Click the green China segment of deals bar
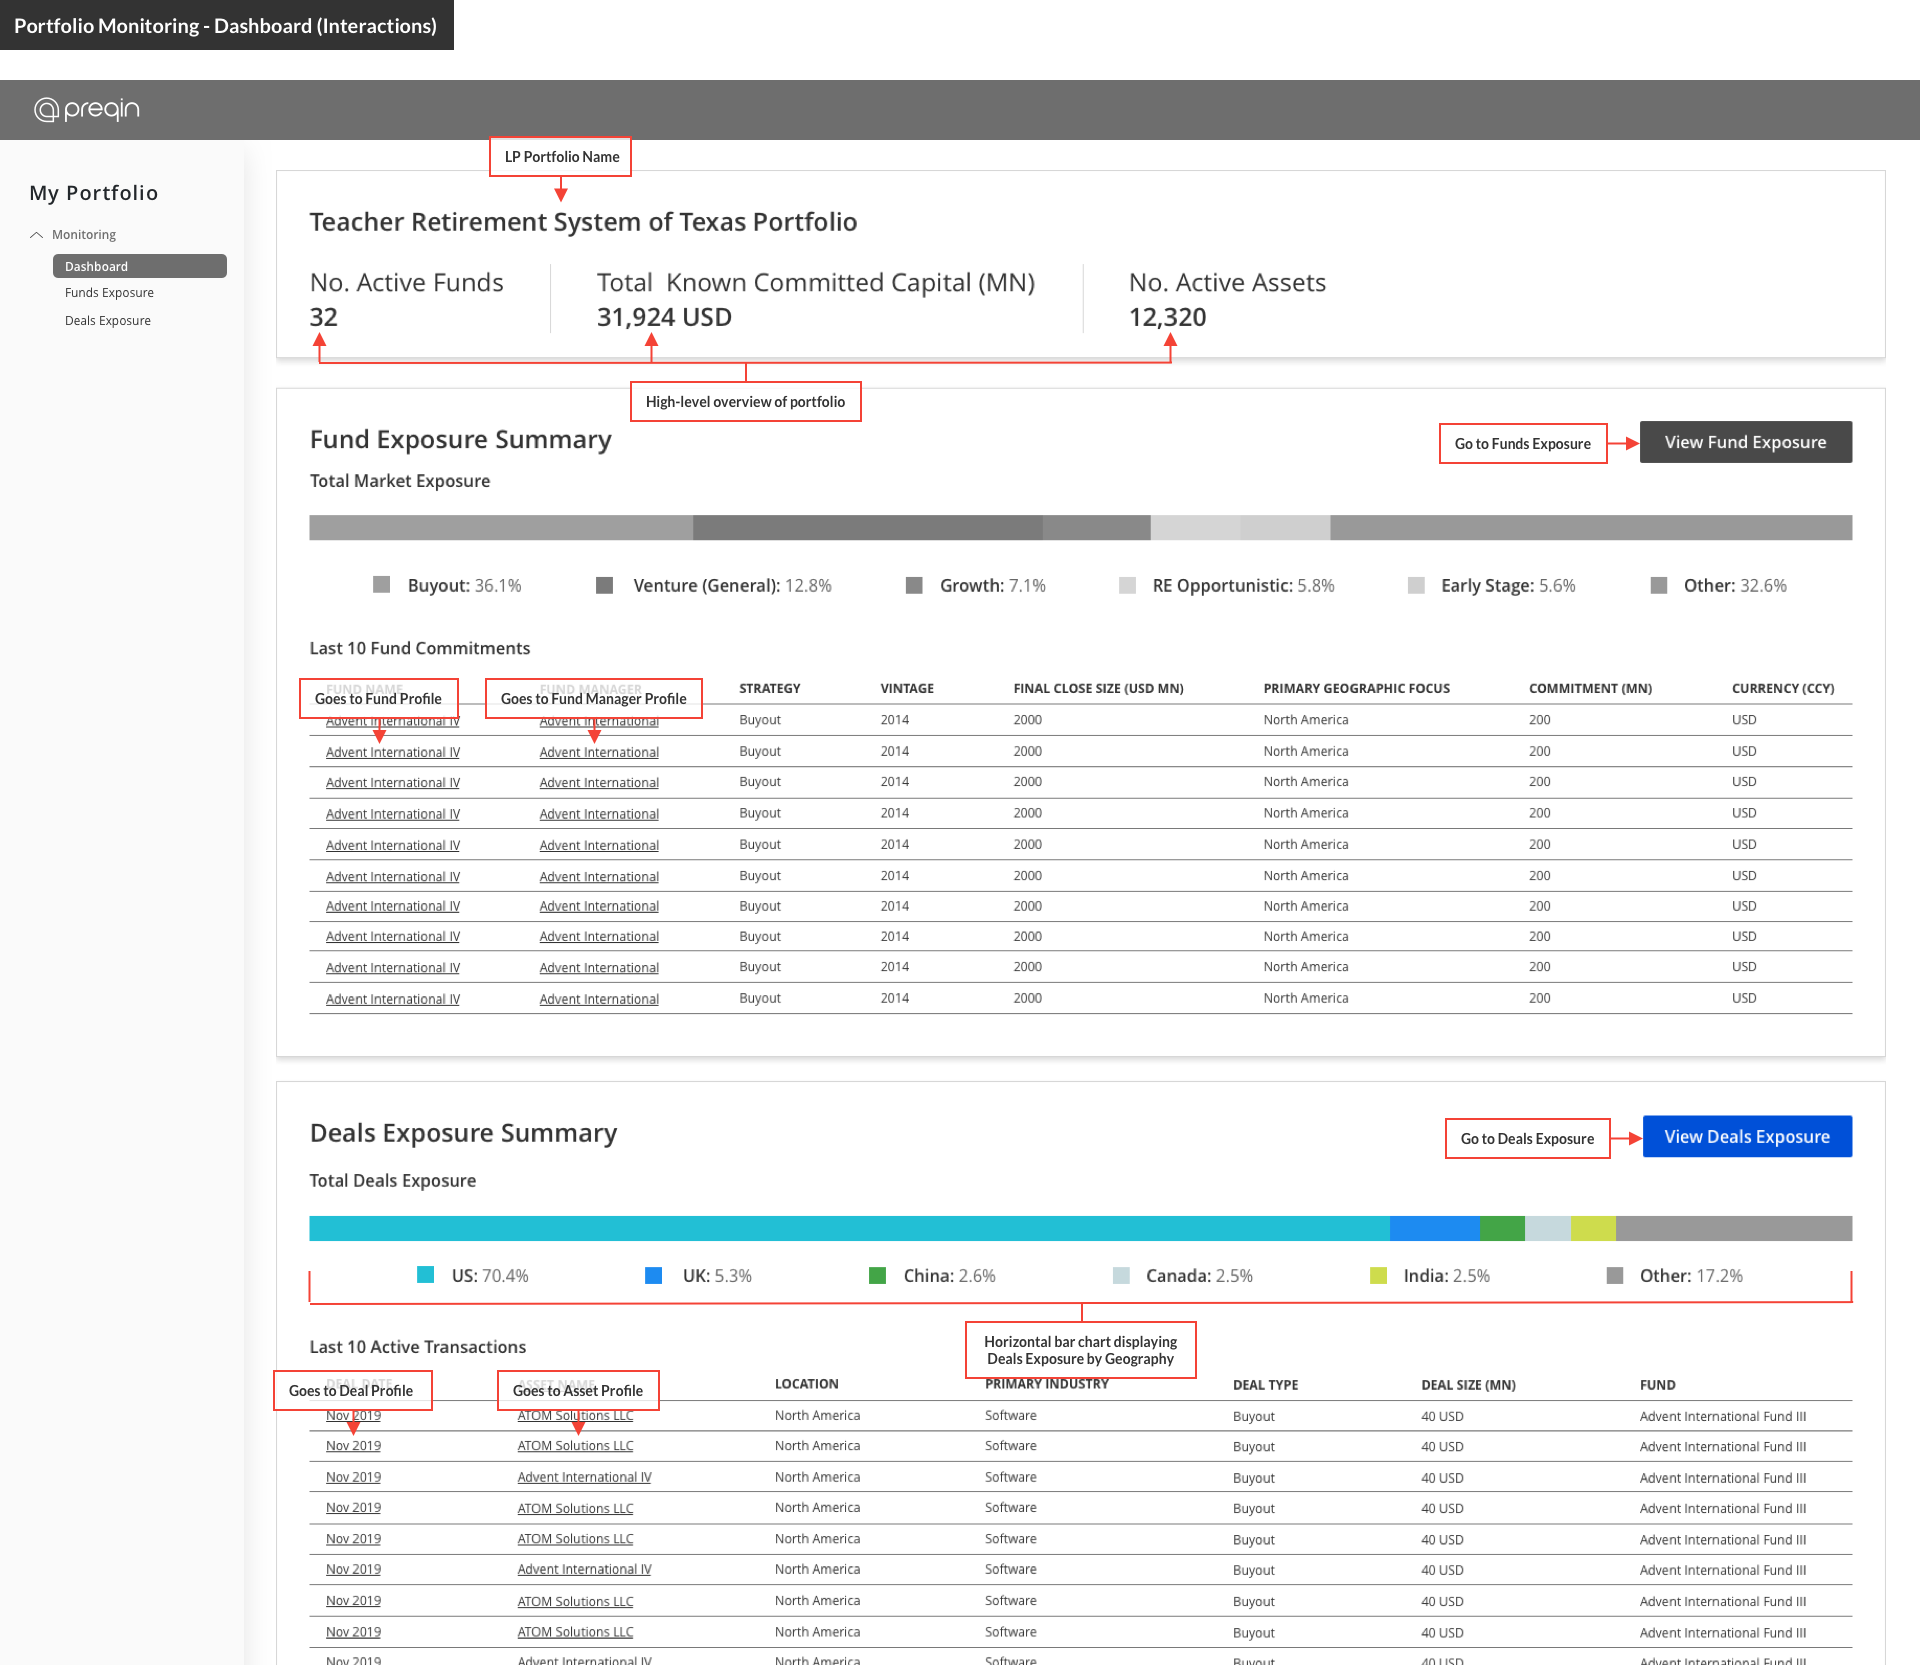1920x1665 pixels. click(x=1502, y=1228)
